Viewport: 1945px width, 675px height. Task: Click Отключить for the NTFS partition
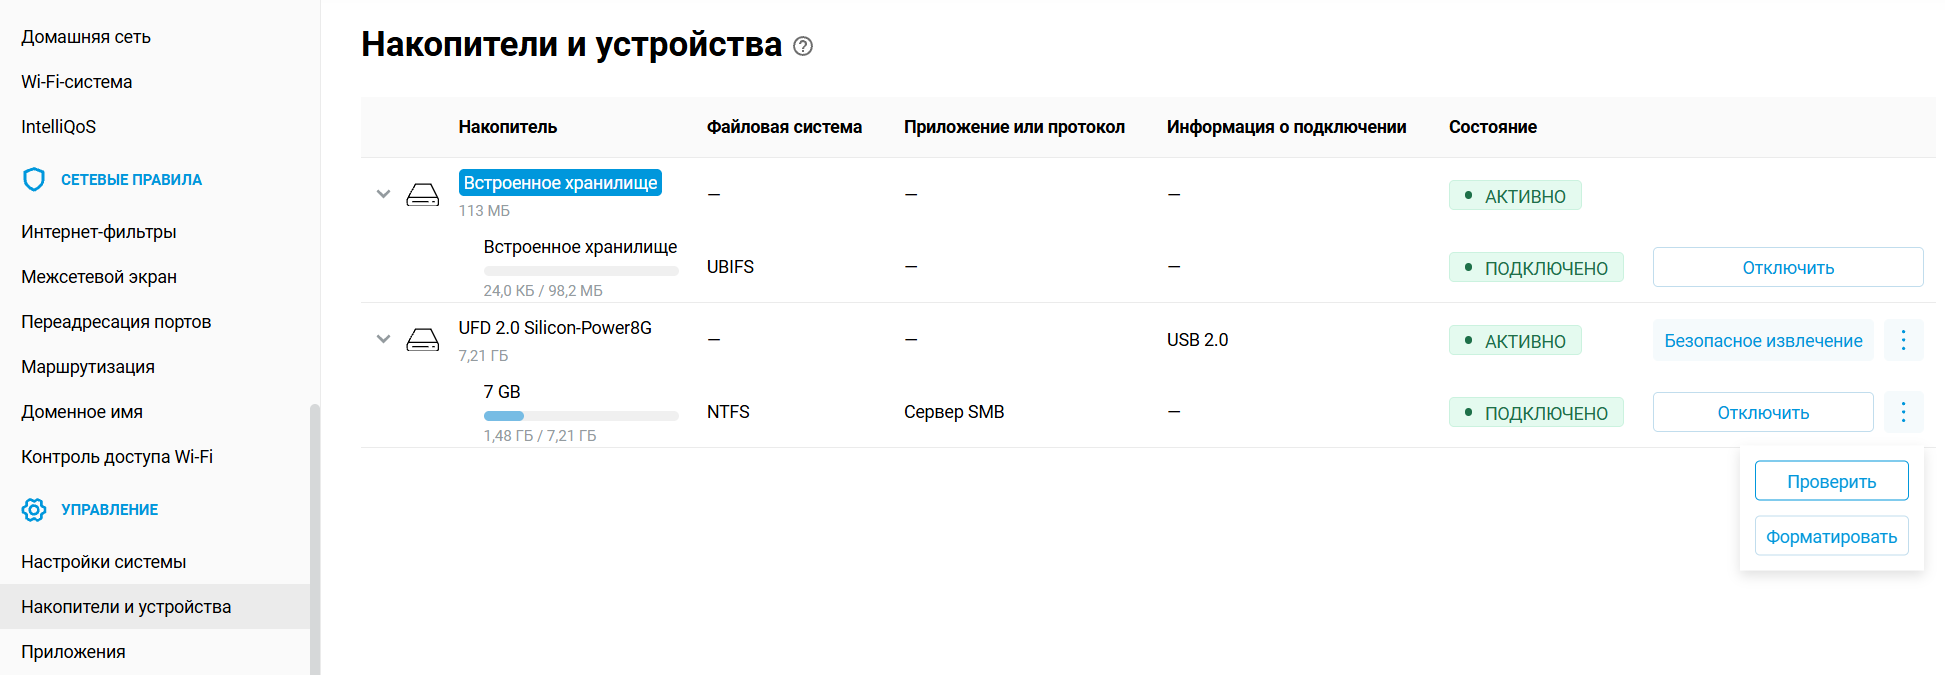[1762, 413]
